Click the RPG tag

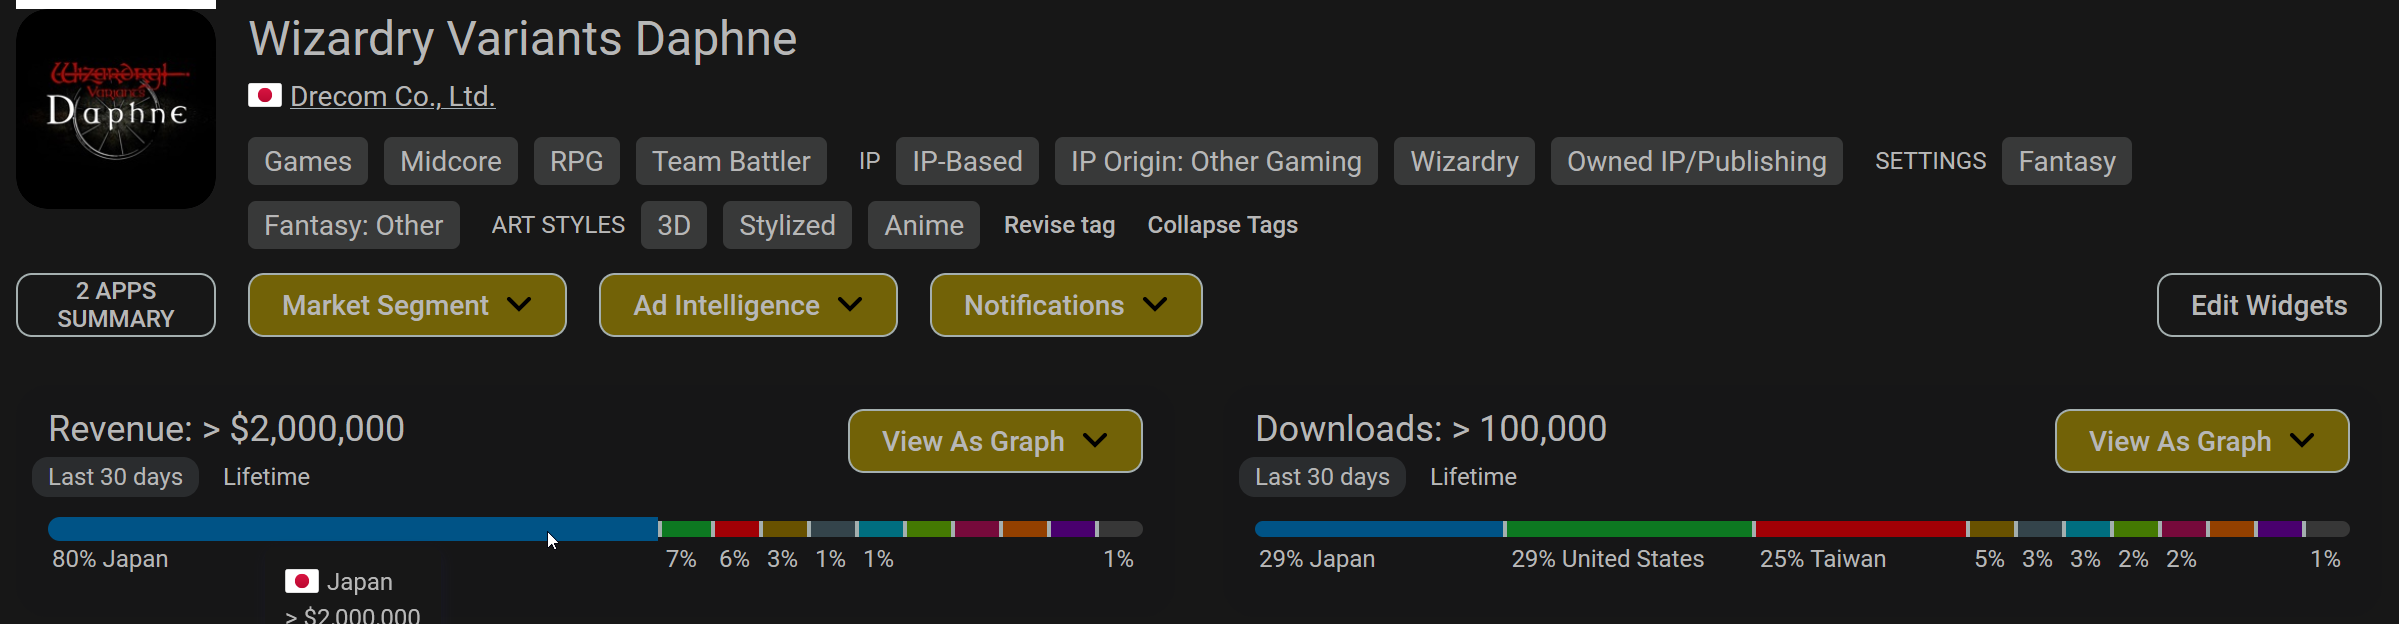[577, 161]
